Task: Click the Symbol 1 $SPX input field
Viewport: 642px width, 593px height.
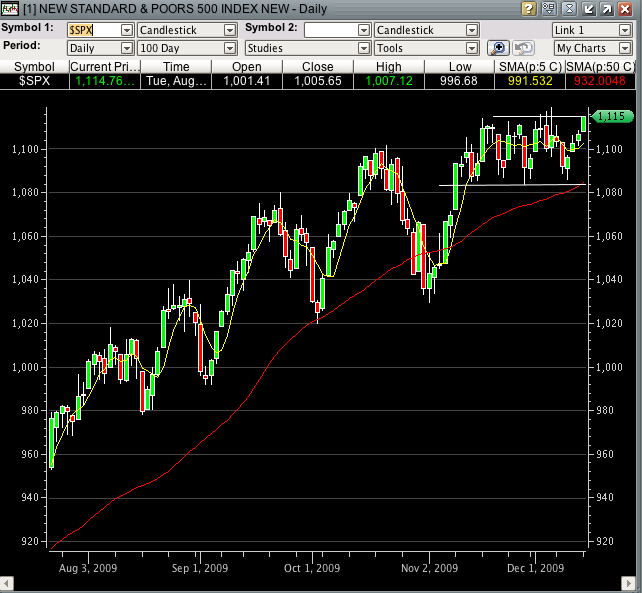Action: 92,31
